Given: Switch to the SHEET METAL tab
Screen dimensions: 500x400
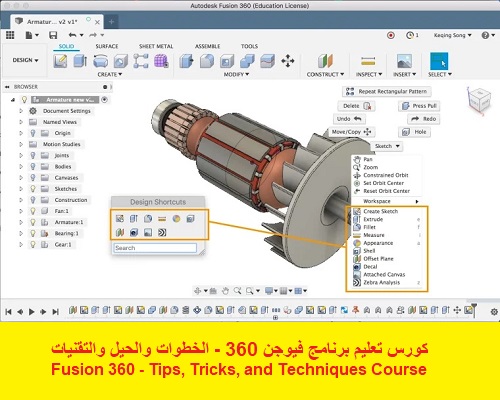Looking at the screenshot, I should pos(156,46).
